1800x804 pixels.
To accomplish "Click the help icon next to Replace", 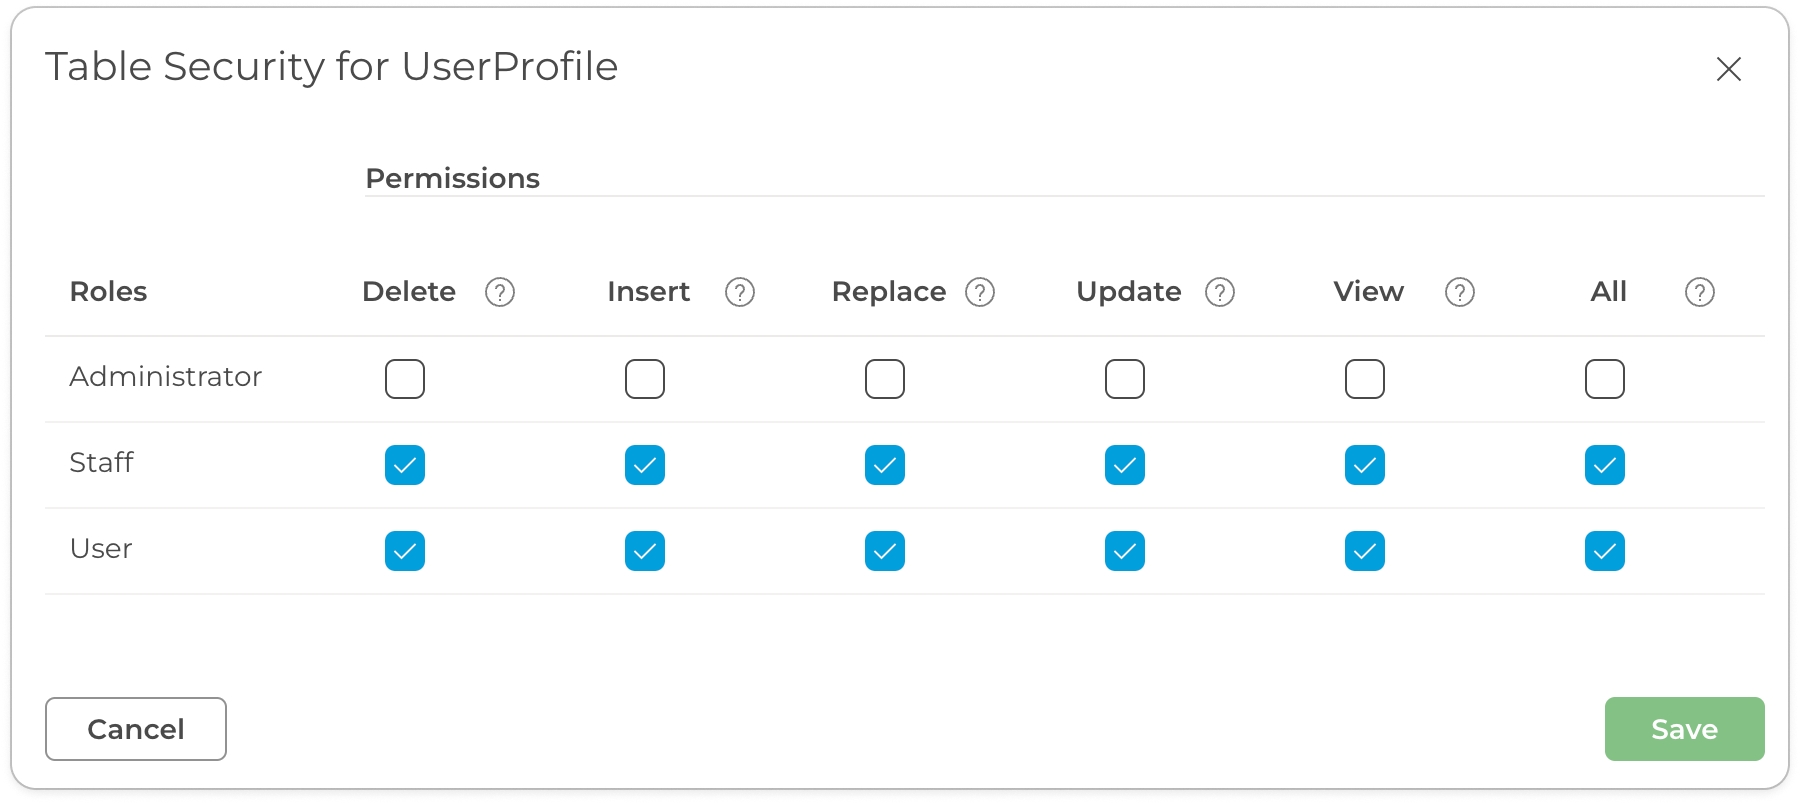I will click(x=980, y=292).
